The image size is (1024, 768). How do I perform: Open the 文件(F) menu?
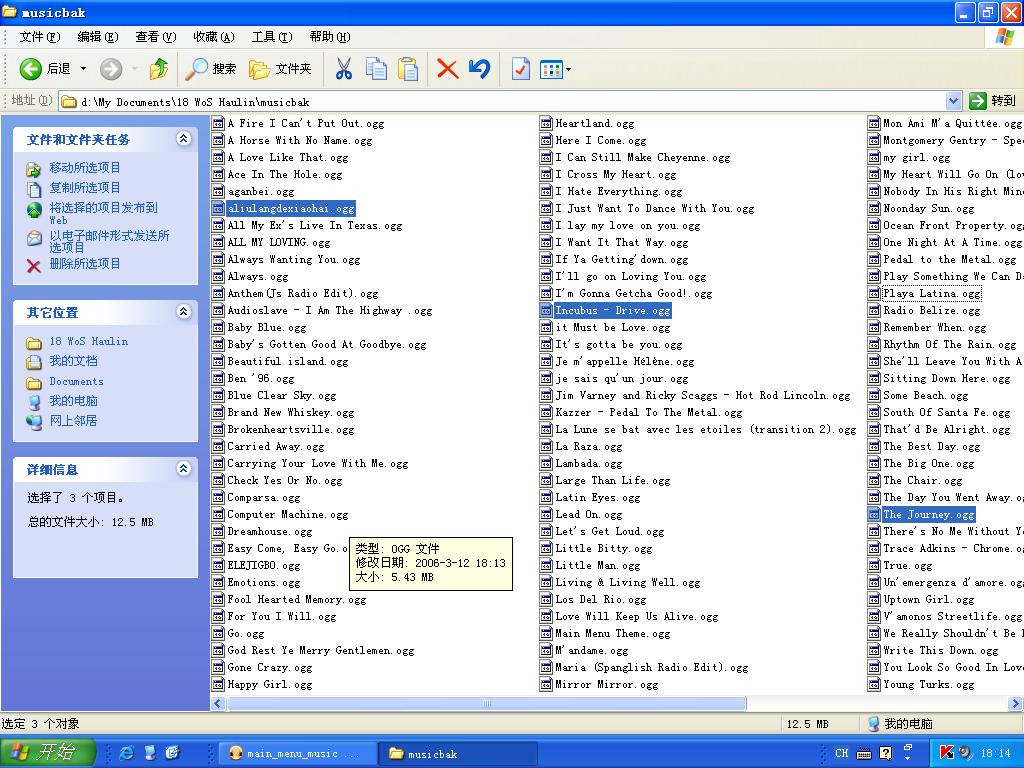[39, 37]
